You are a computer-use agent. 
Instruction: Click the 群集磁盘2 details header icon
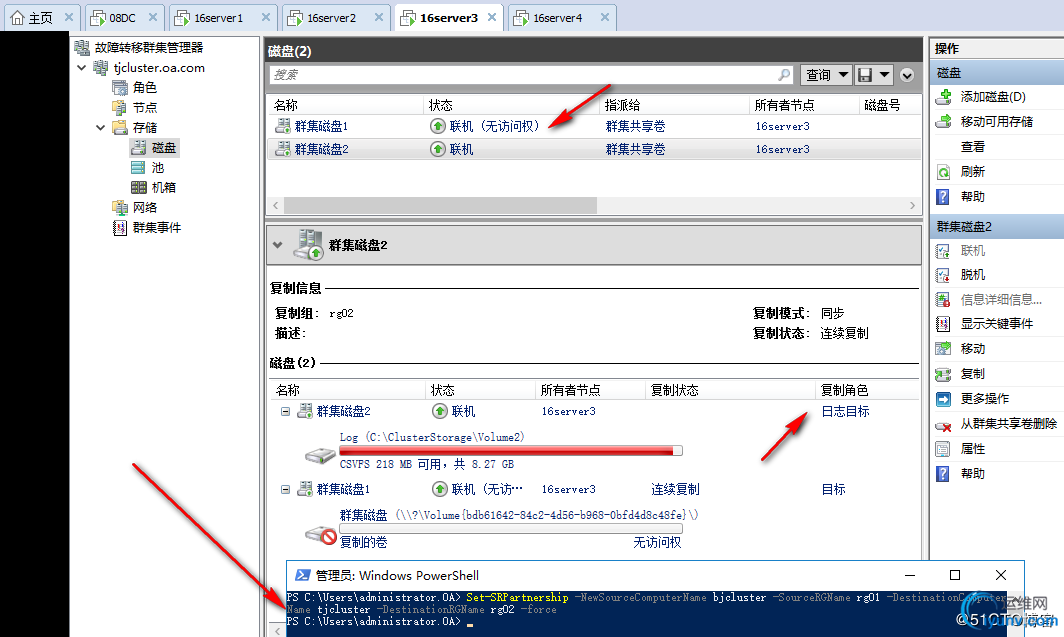(309, 245)
